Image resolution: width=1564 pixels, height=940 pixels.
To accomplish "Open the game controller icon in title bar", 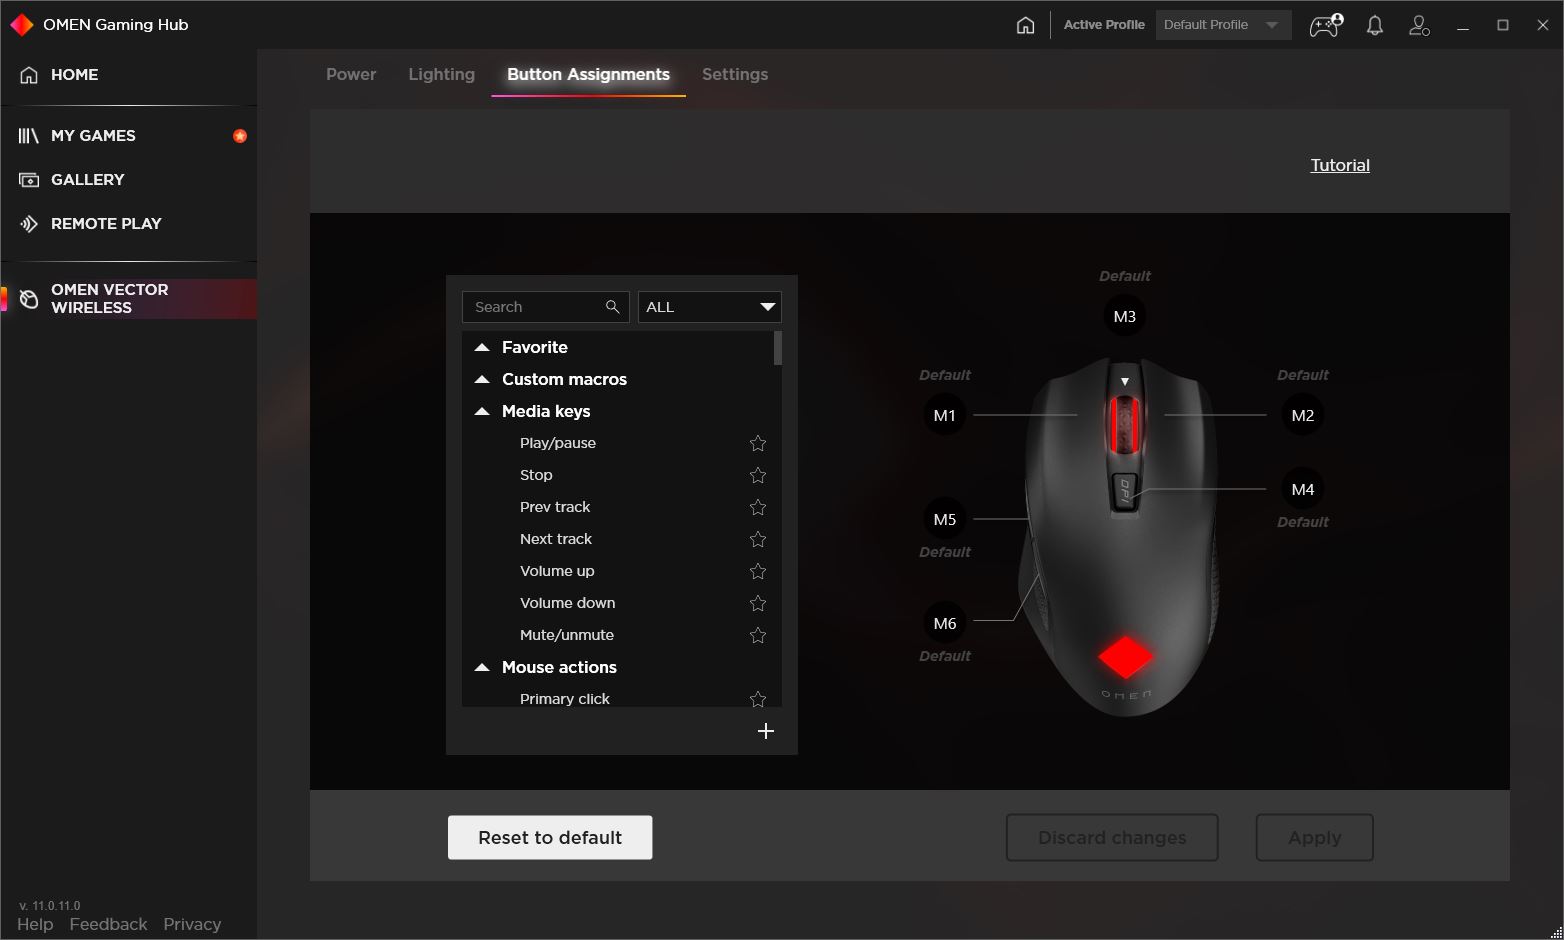I will 1326,25.
